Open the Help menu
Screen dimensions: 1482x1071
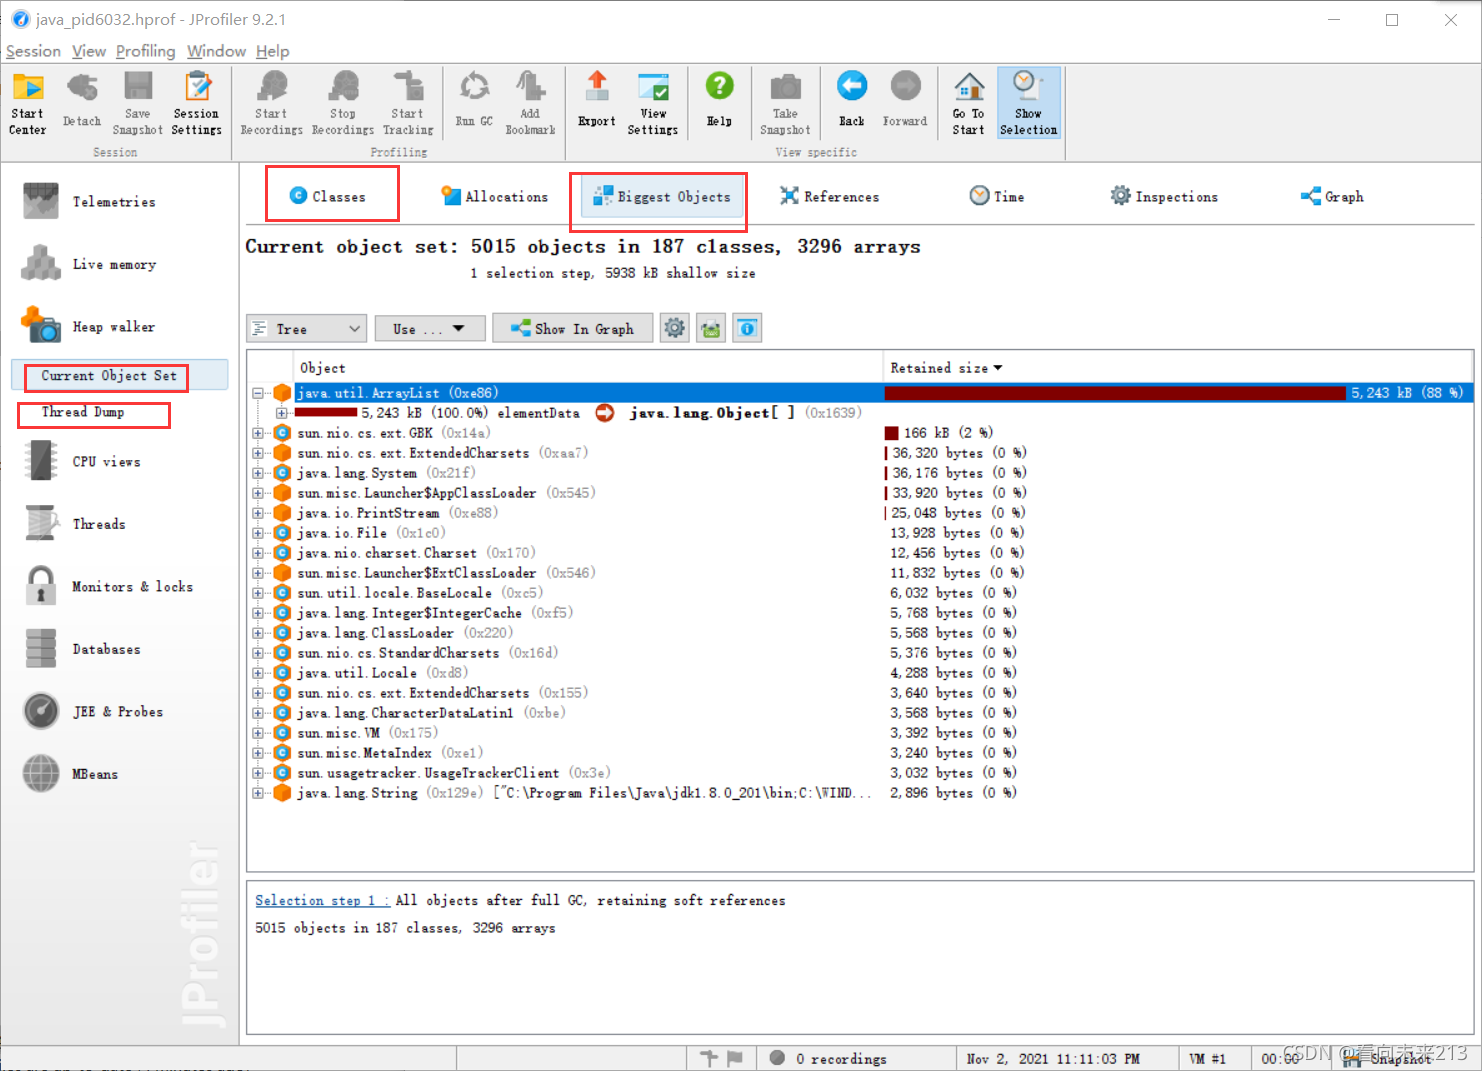click(x=272, y=51)
